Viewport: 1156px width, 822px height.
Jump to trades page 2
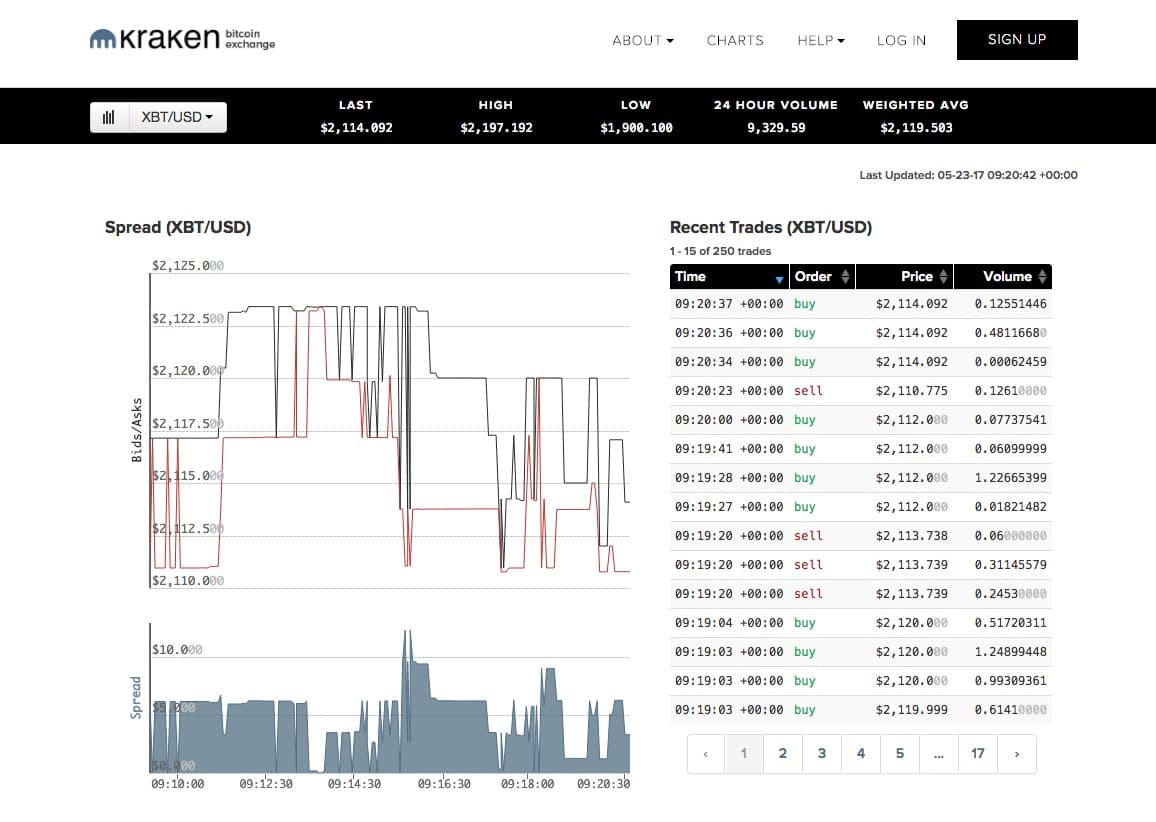[783, 754]
